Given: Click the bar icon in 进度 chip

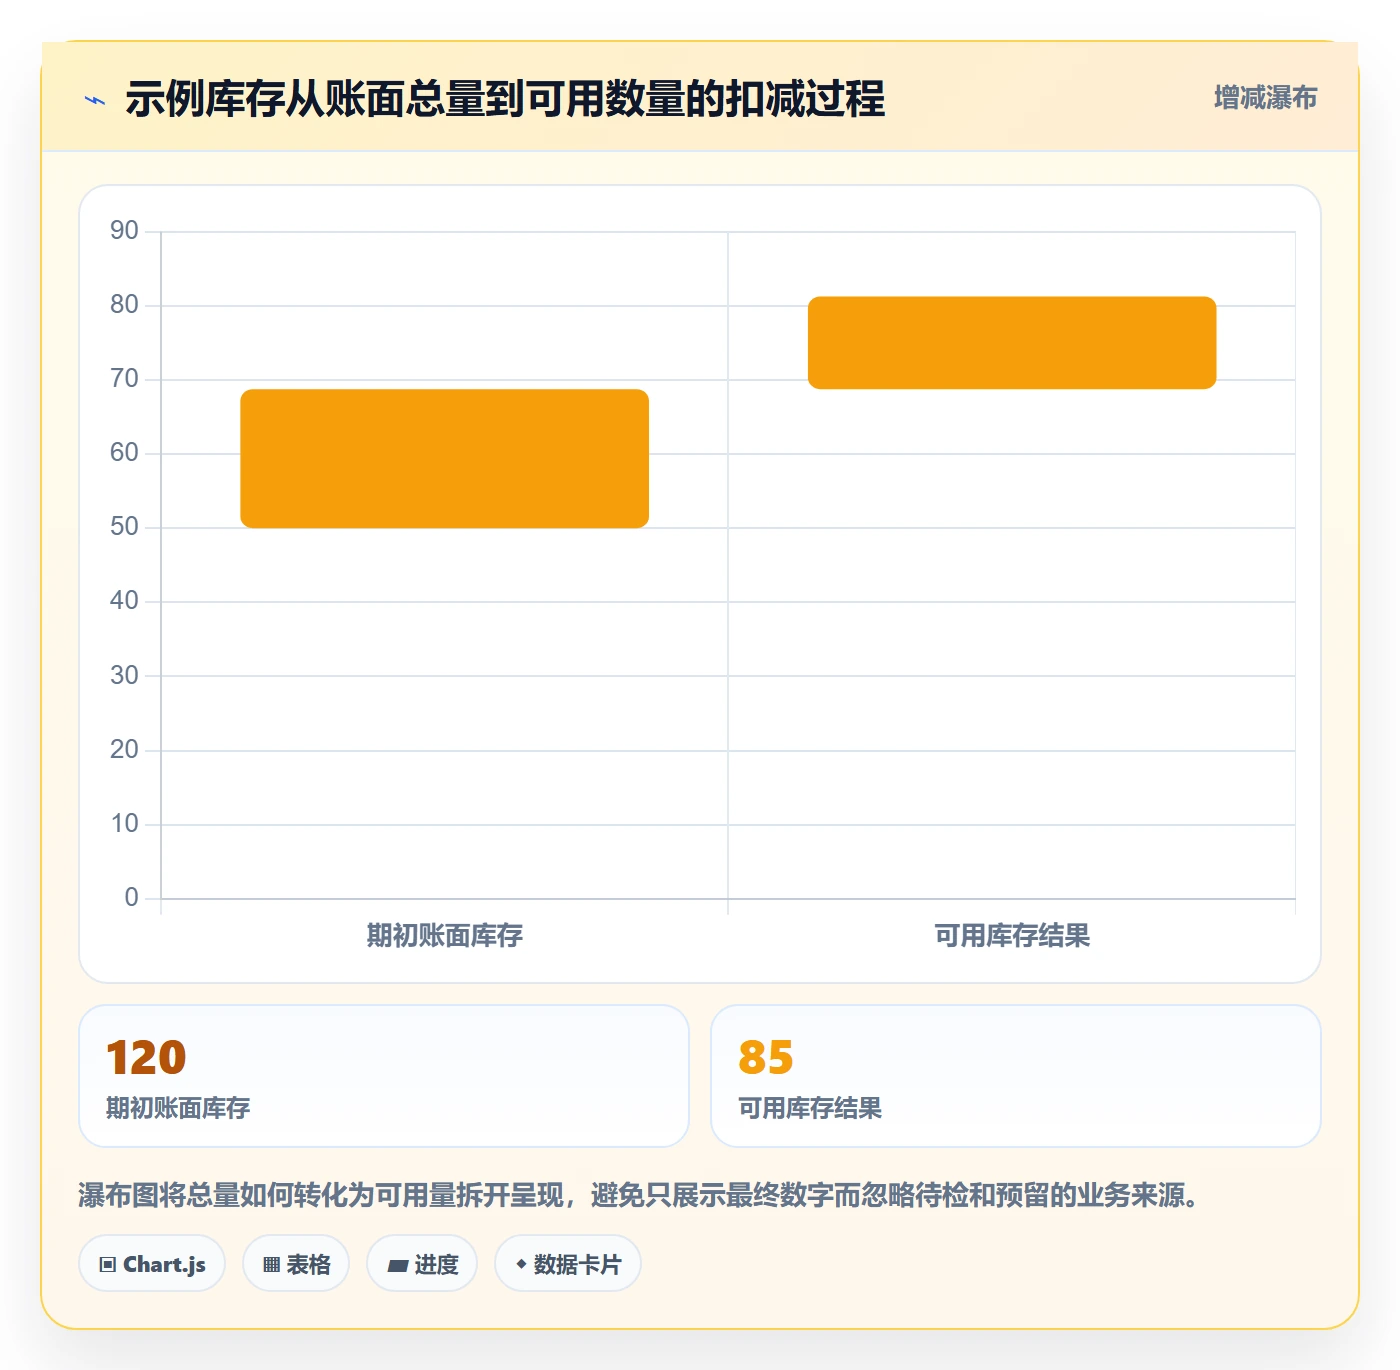Looking at the screenshot, I should coord(397,1266).
